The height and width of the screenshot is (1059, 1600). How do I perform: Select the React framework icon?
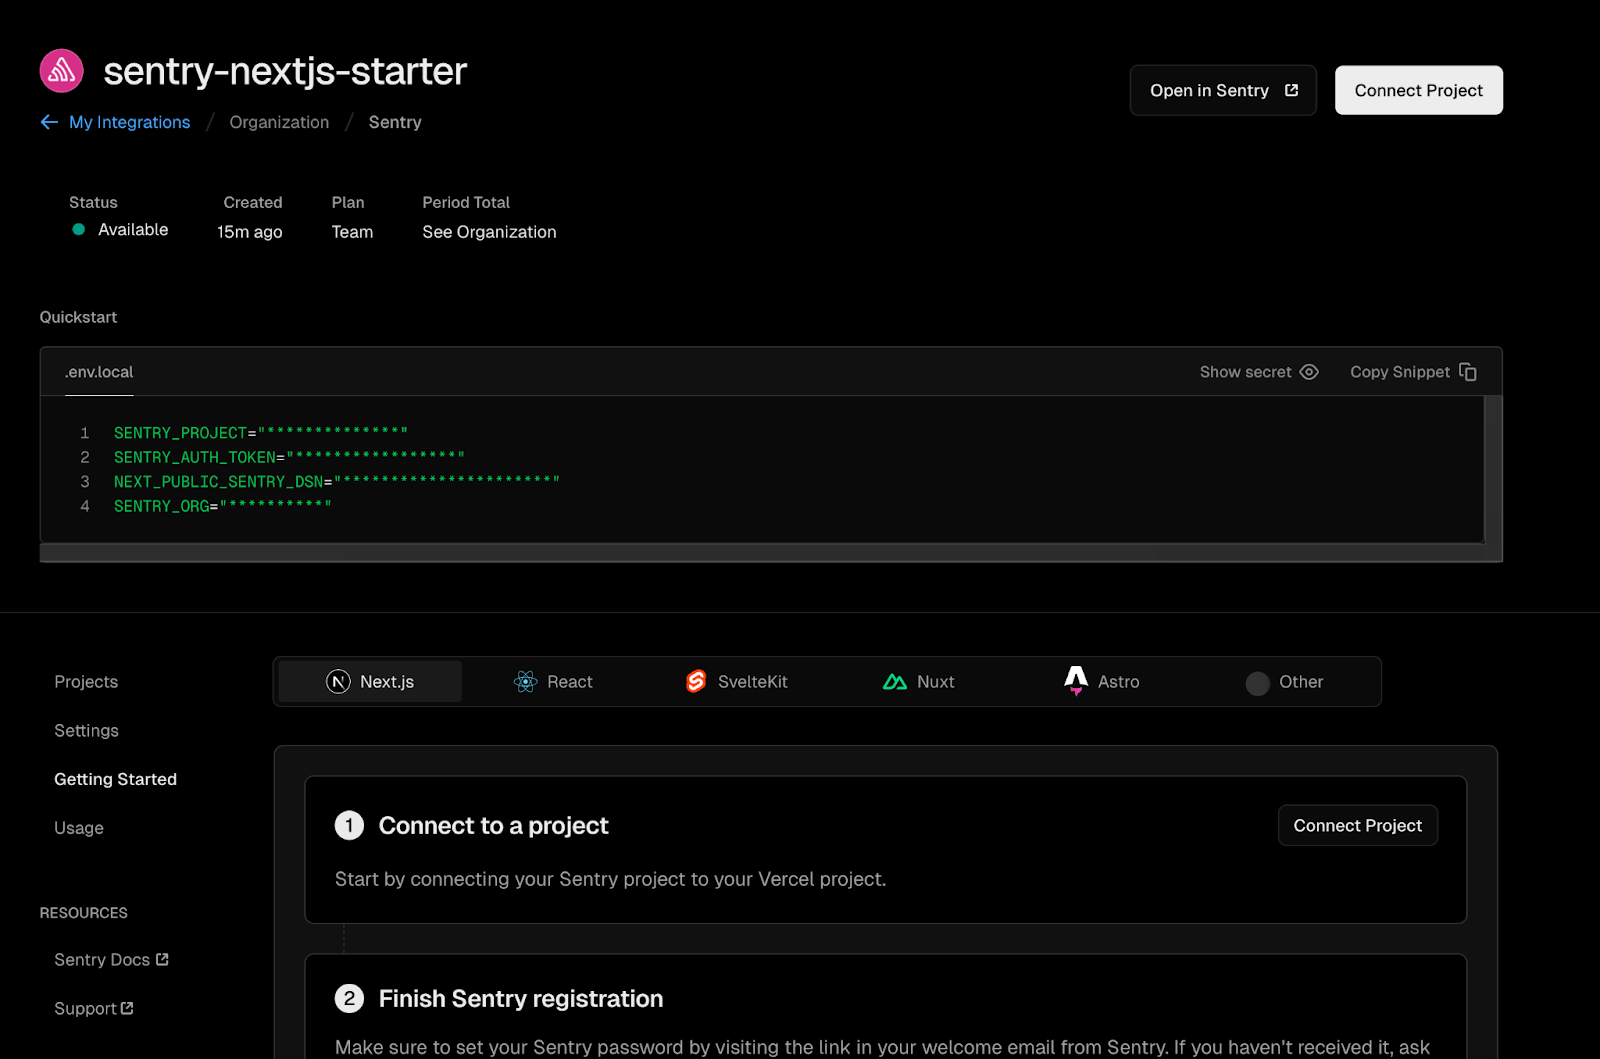click(525, 681)
